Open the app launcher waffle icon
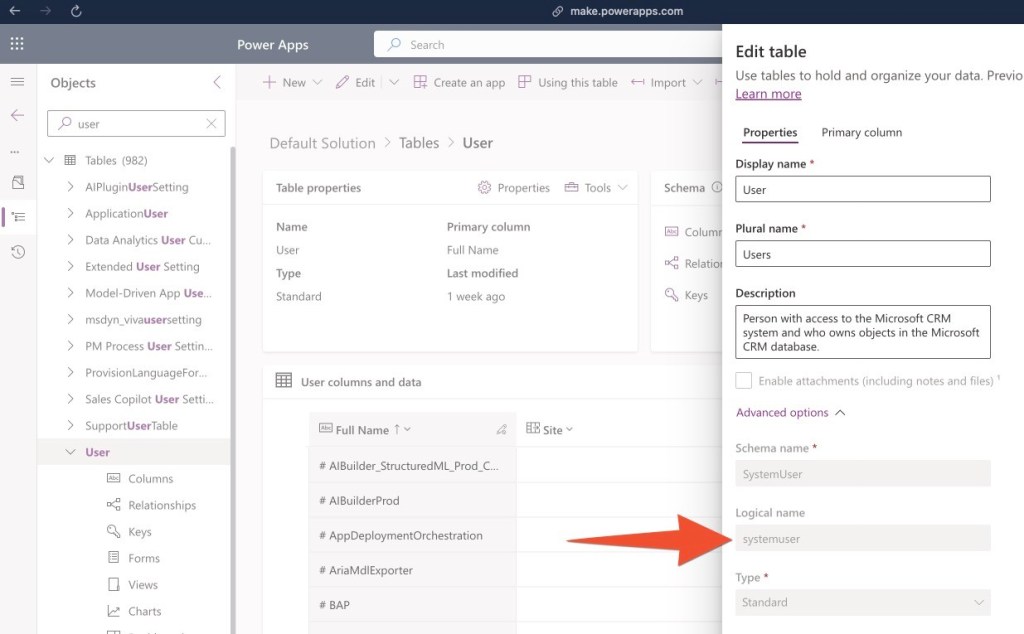This screenshot has width=1024, height=634. [x=17, y=44]
